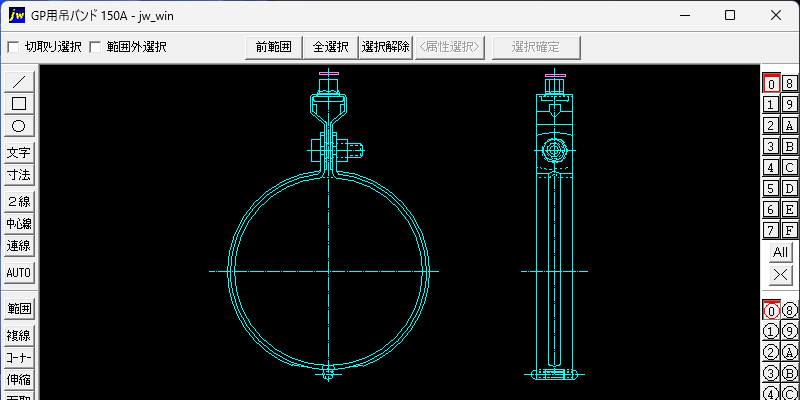Enable 範囲外選択 checkbox
Image resolution: width=800 pixels, height=400 pixels.
[95, 47]
